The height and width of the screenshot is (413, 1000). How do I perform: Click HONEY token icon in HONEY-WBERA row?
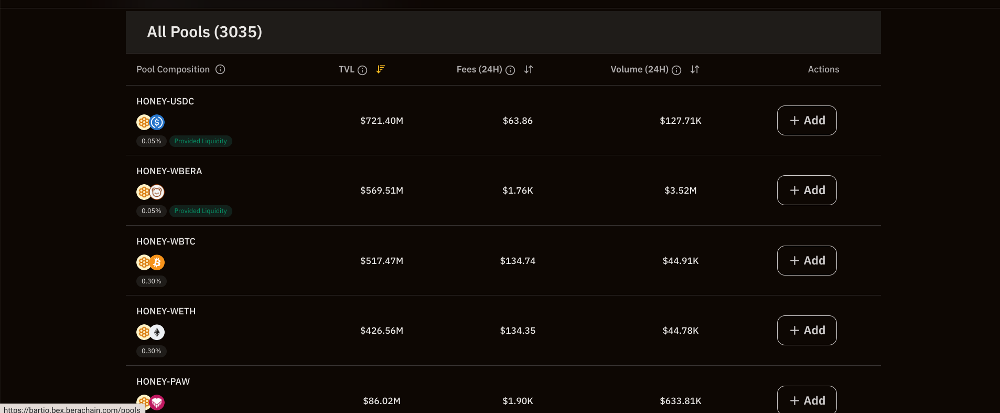144,192
